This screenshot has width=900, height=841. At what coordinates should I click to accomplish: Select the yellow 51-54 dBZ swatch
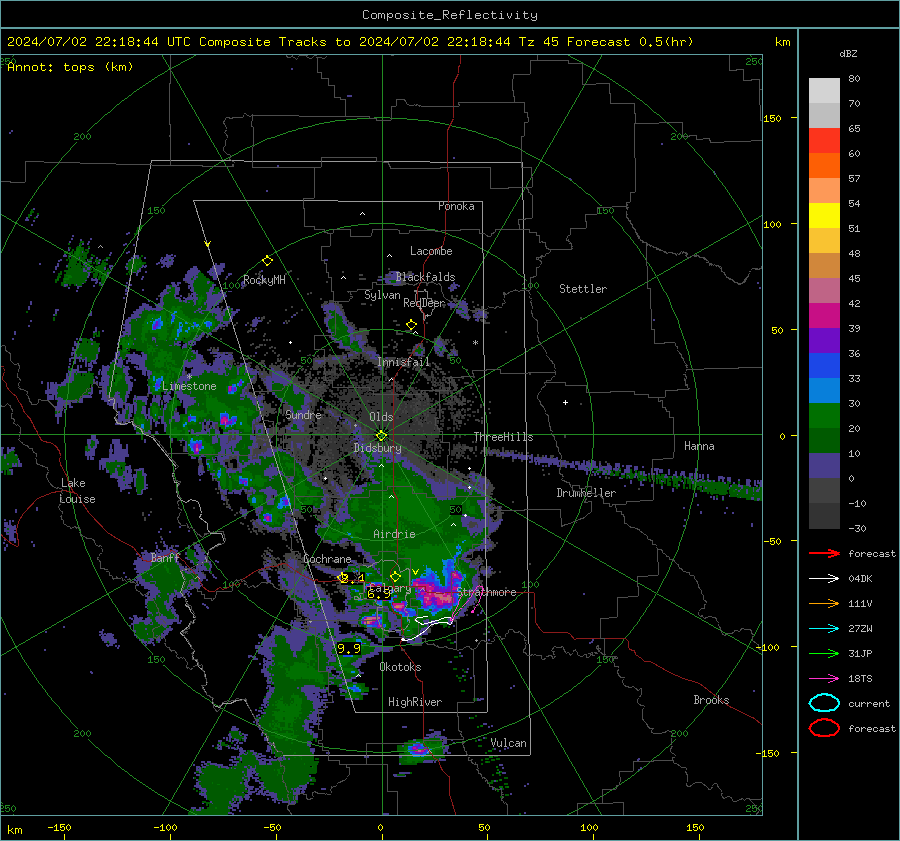click(824, 215)
